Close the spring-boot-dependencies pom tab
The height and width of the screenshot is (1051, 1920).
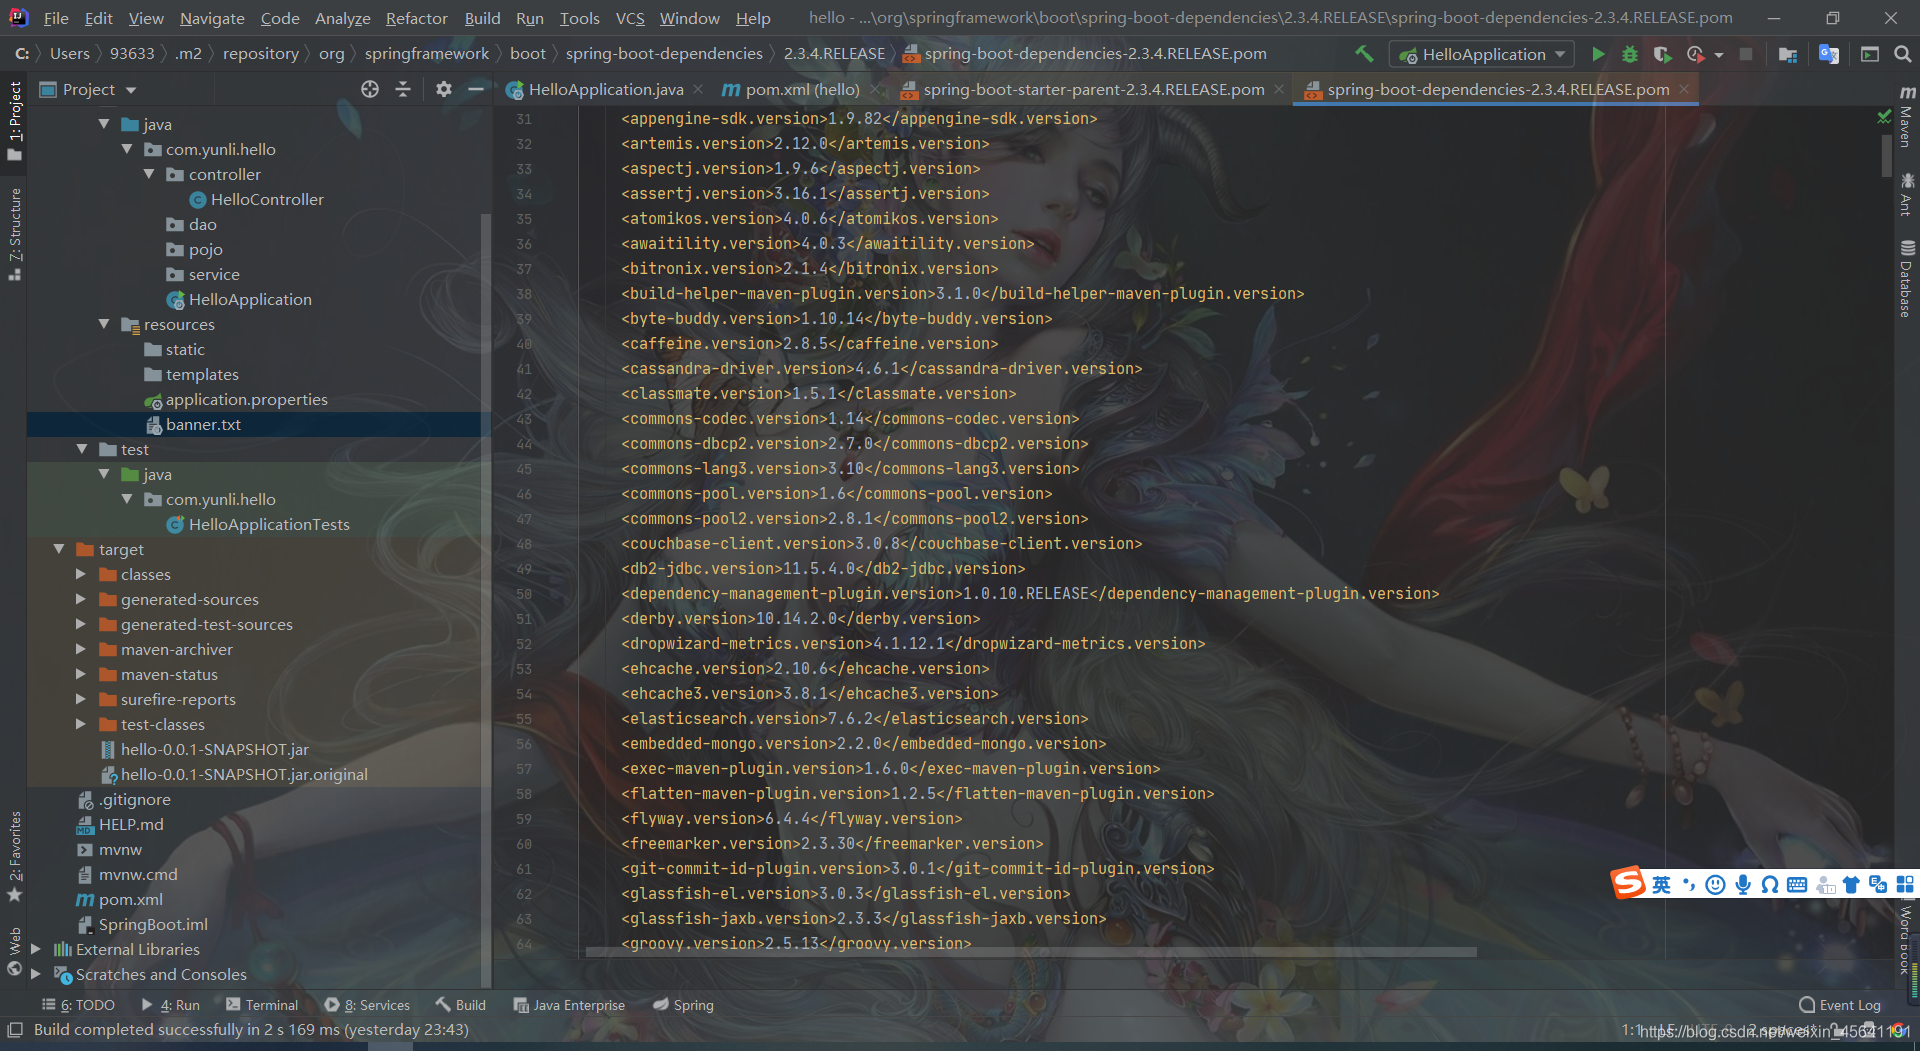coord(1684,90)
